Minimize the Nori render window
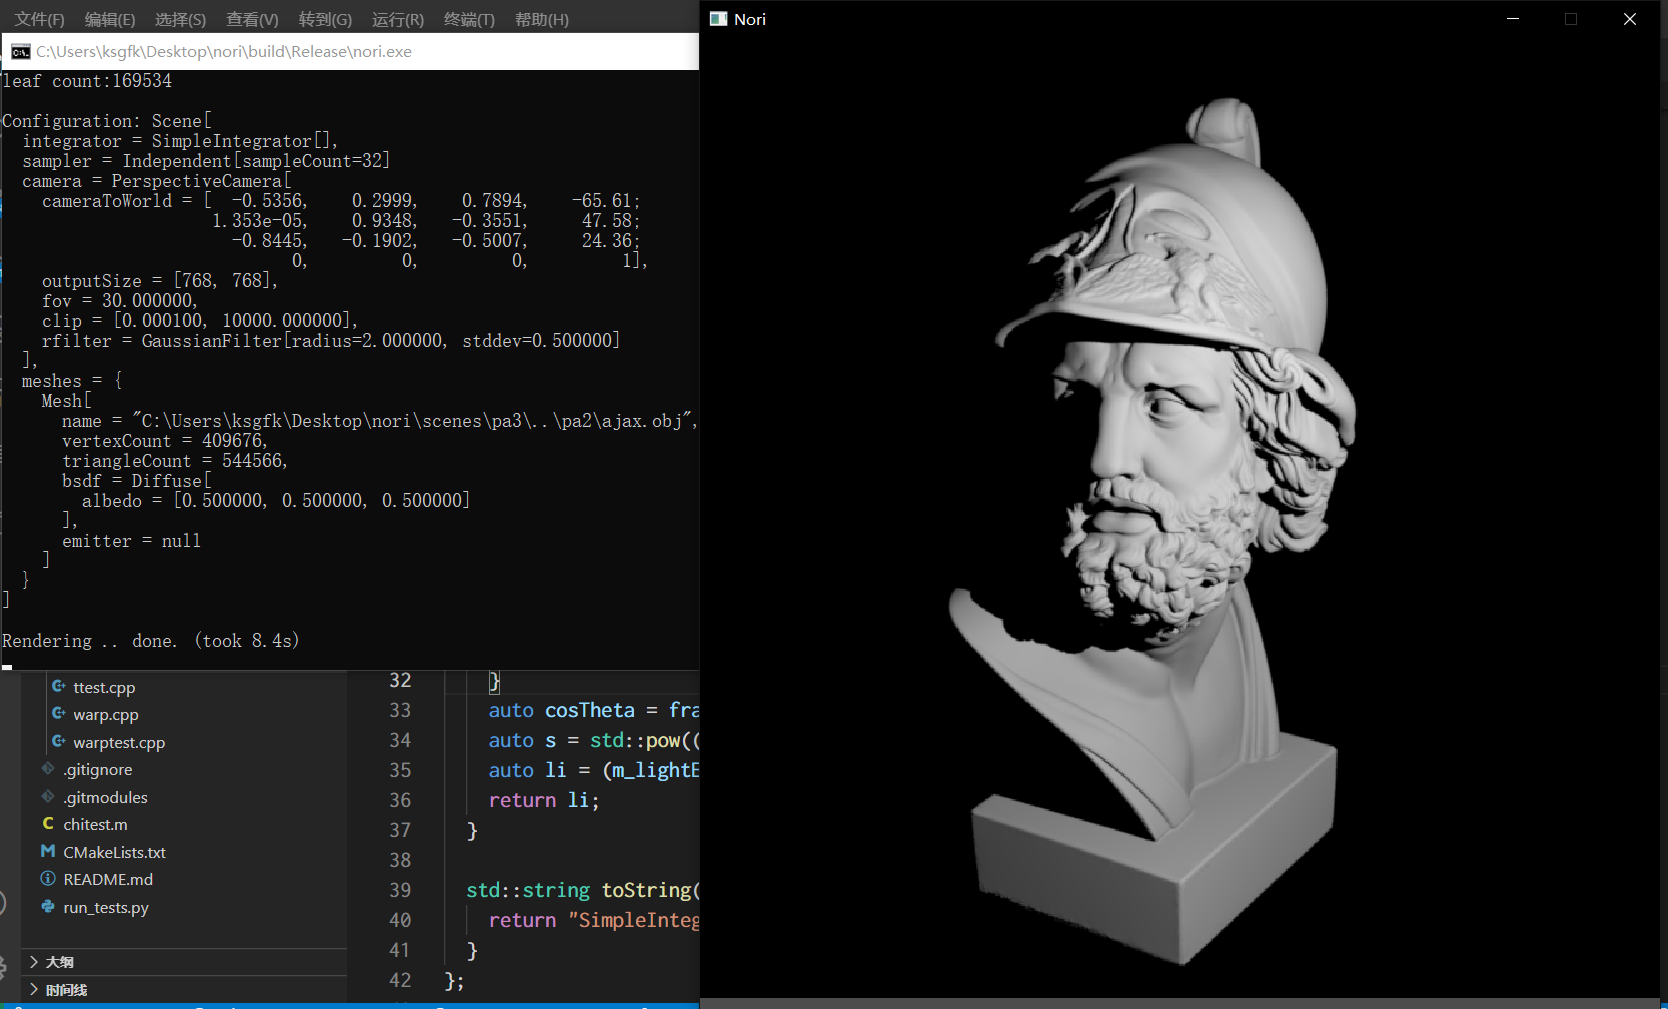Viewport: 1668px width, 1009px height. click(1513, 19)
